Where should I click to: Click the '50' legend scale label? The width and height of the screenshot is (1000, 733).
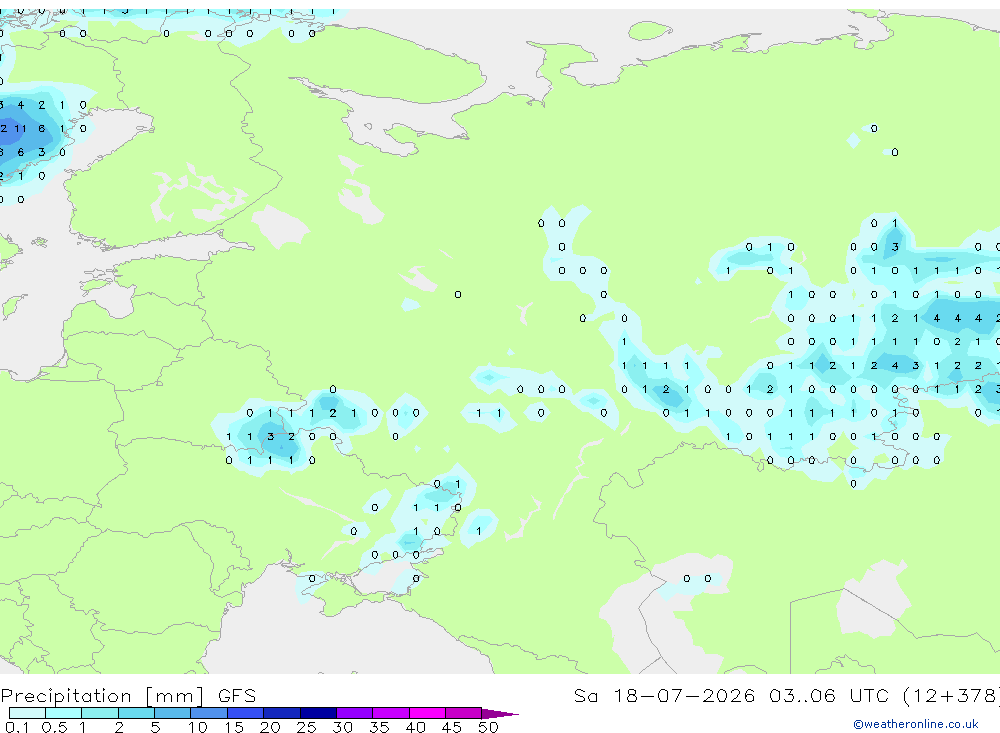pyautogui.click(x=488, y=727)
